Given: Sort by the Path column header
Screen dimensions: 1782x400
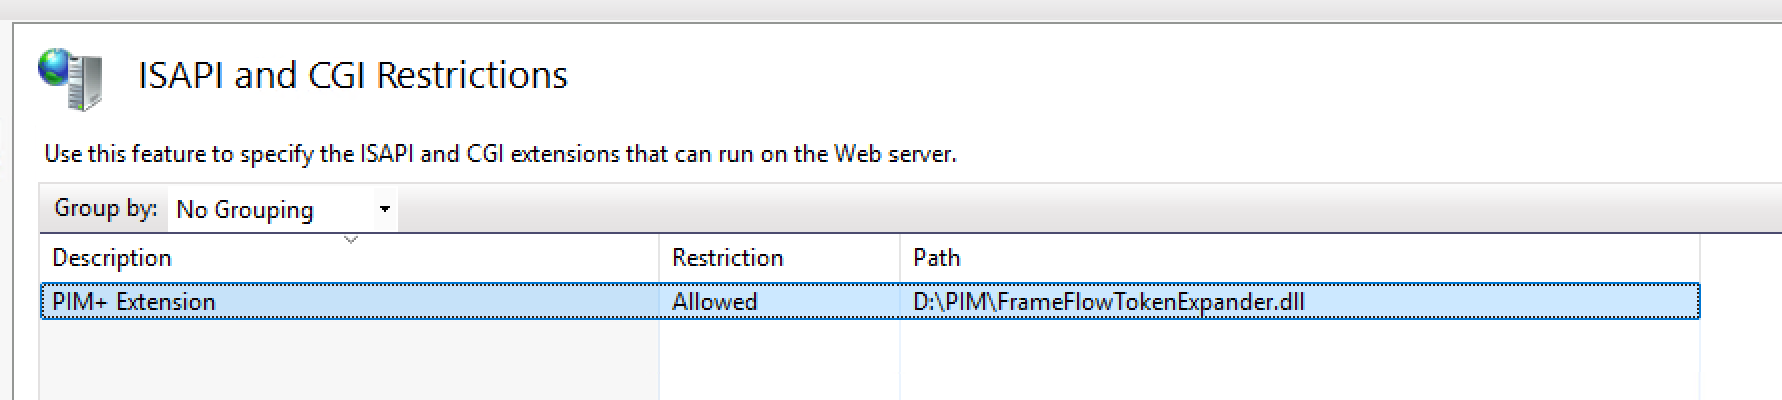Looking at the screenshot, I should pyautogui.click(x=936, y=258).
